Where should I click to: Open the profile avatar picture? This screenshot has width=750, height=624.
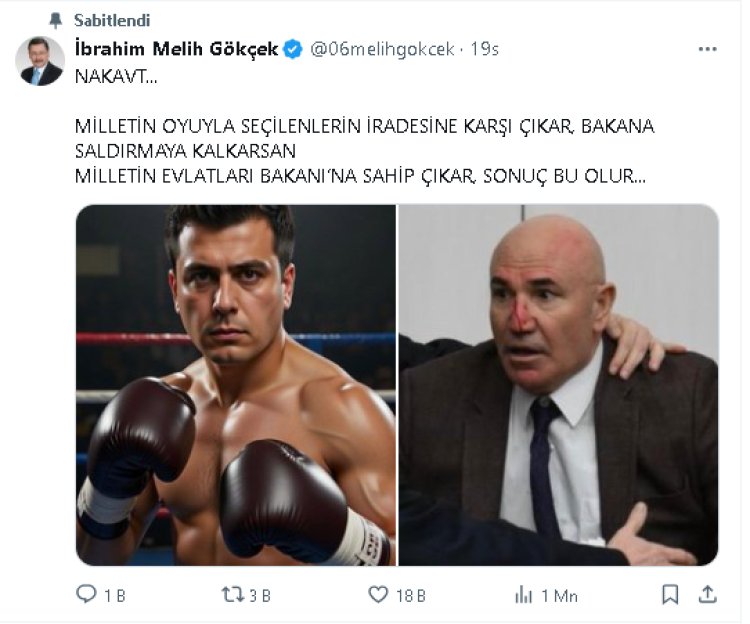(x=40, y=61)
